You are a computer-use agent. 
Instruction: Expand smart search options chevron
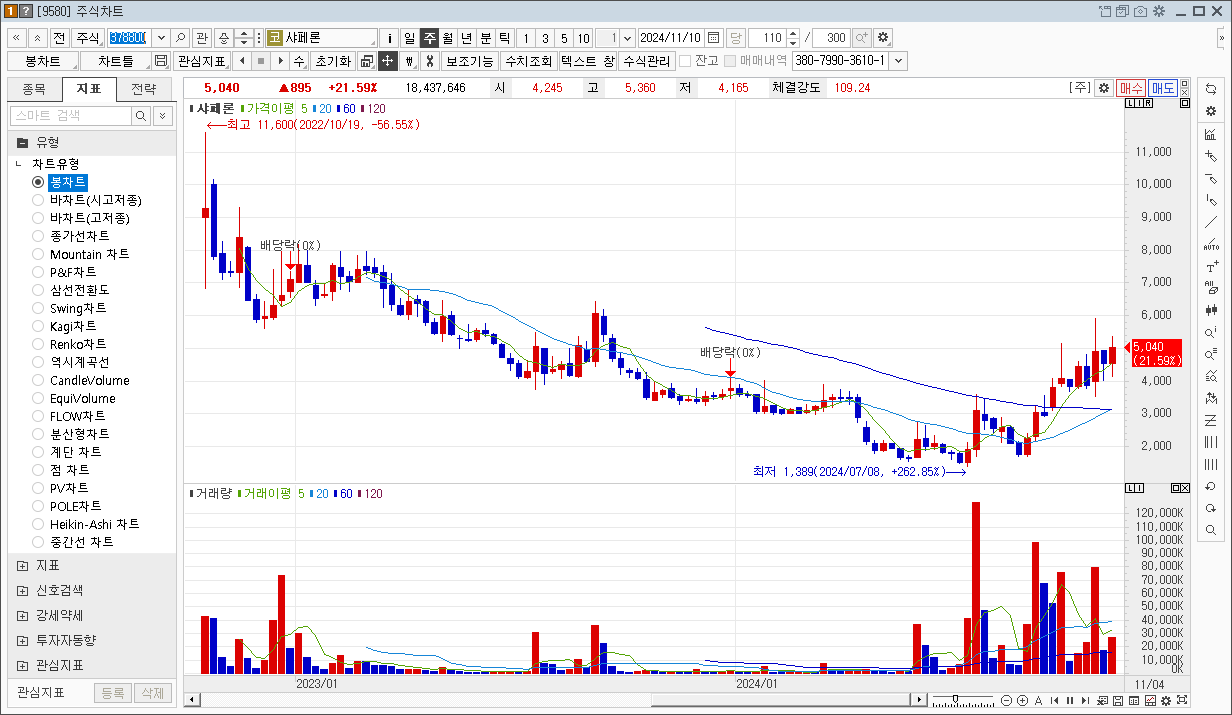pyautogui.click(x=163, y=116)
